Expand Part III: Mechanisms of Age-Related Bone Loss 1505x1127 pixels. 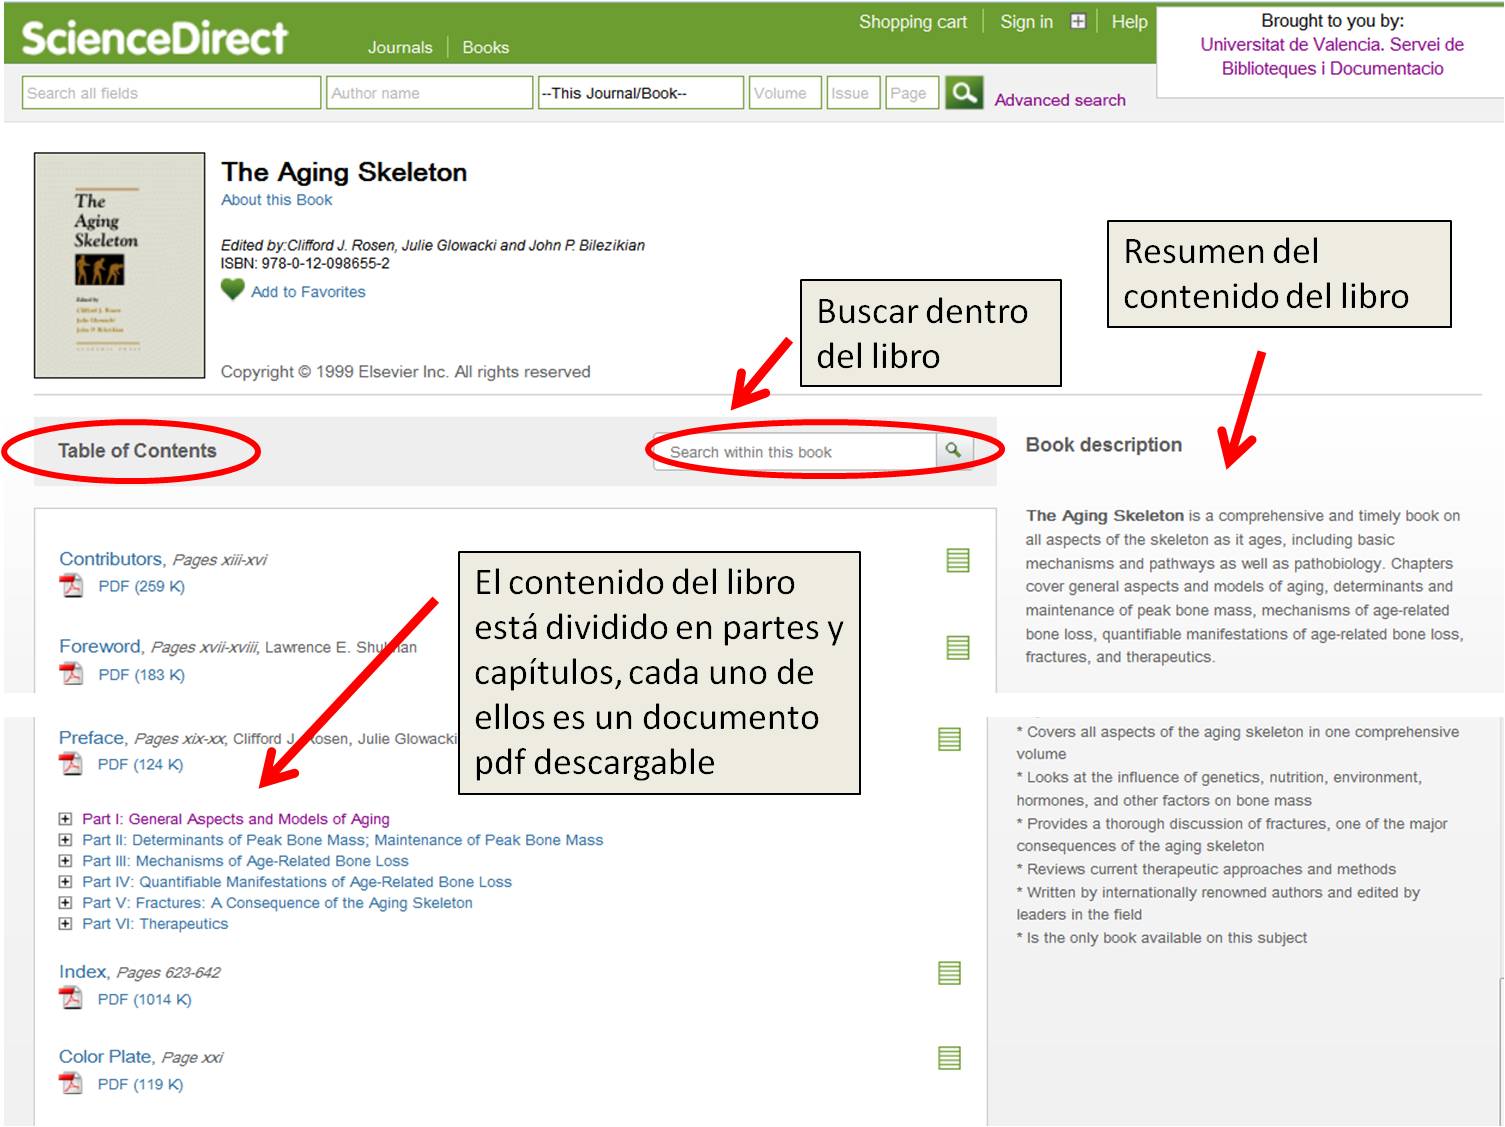(x=66, y=861)
